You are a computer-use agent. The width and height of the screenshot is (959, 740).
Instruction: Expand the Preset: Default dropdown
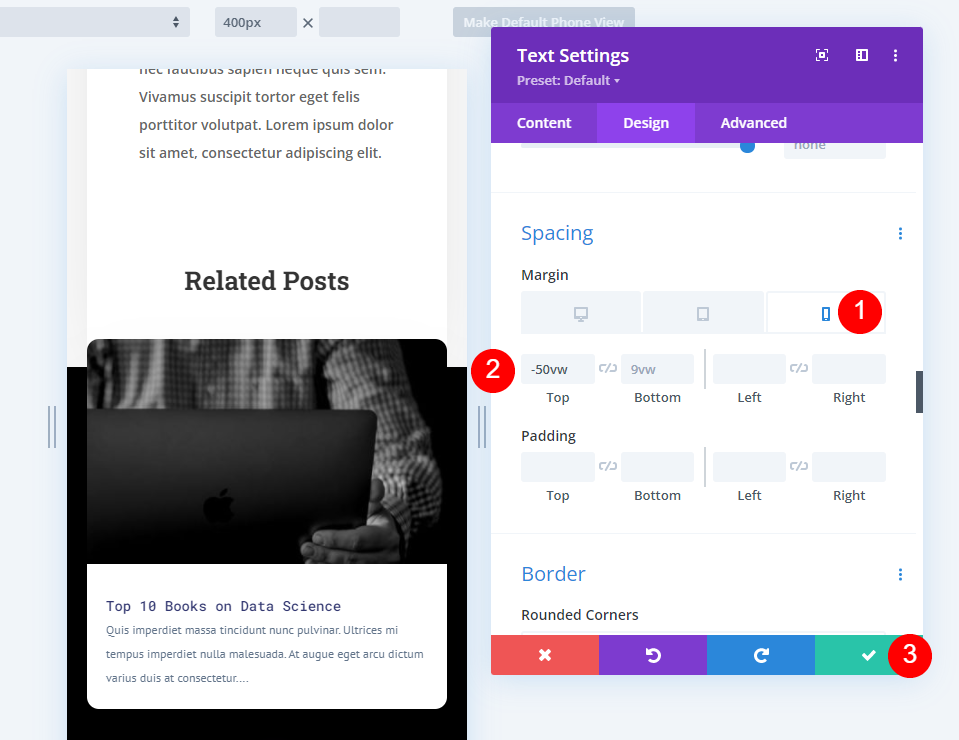tap(568, 81)
